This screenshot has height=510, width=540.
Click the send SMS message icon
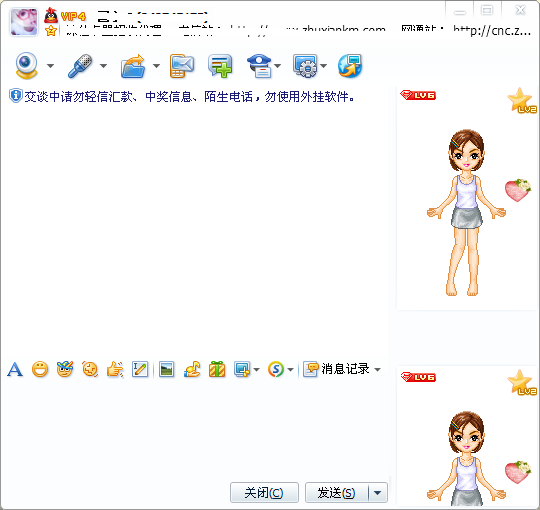coord(182,66)
